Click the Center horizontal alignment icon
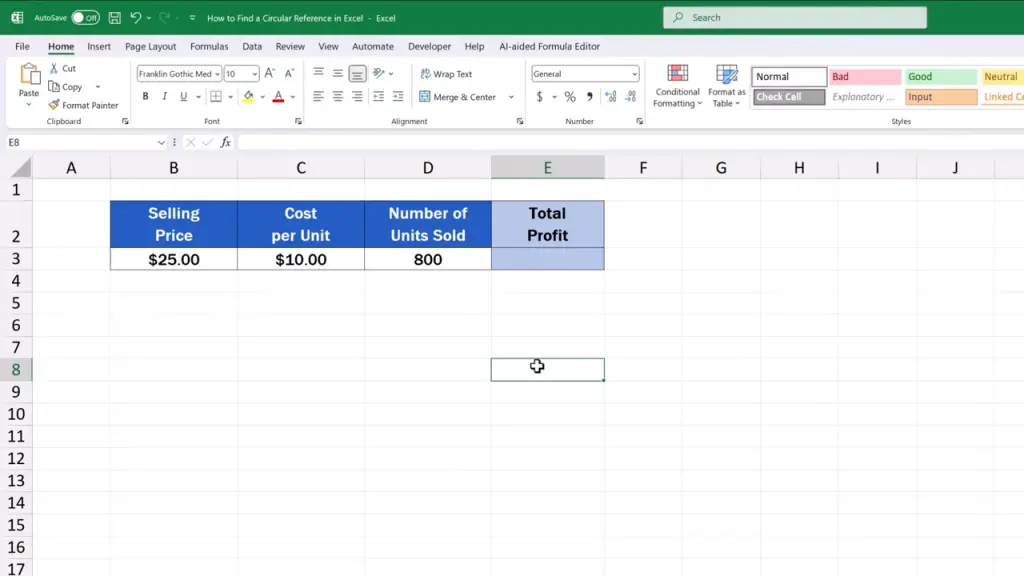Viewport: 1024px width, 576px height. click(338, 97)
